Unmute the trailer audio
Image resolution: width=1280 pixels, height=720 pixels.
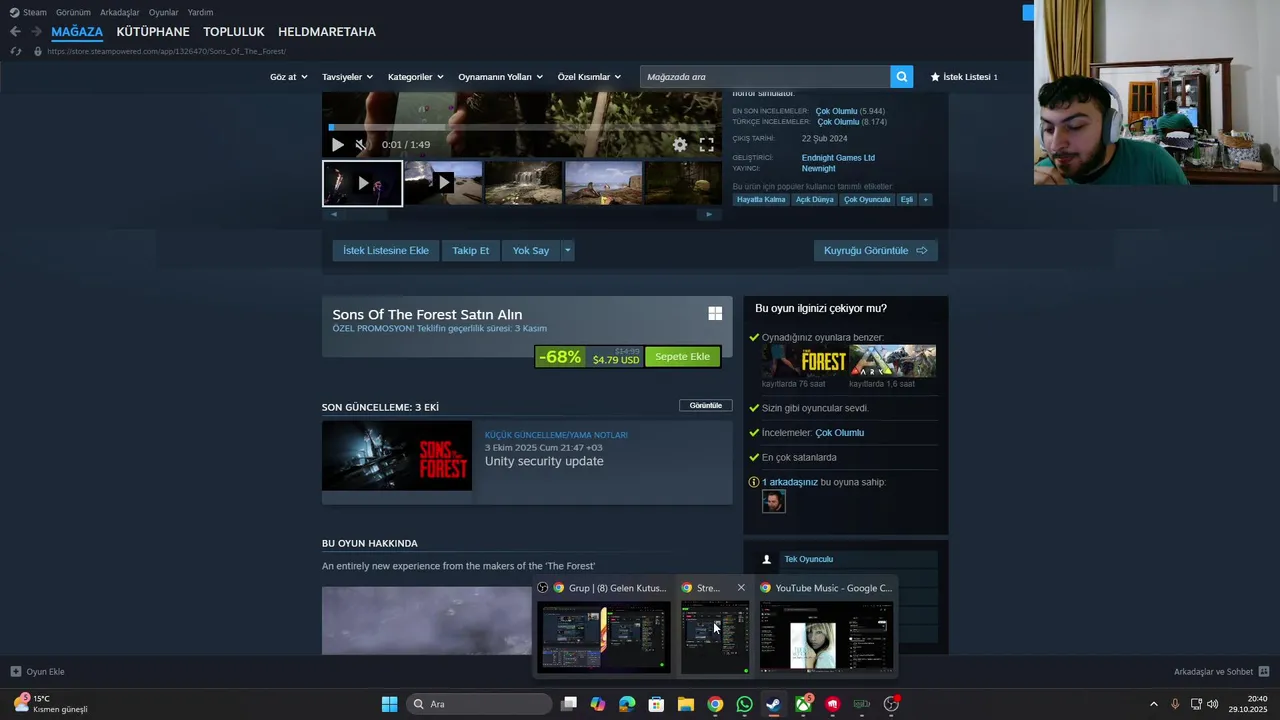coord(361,145)
